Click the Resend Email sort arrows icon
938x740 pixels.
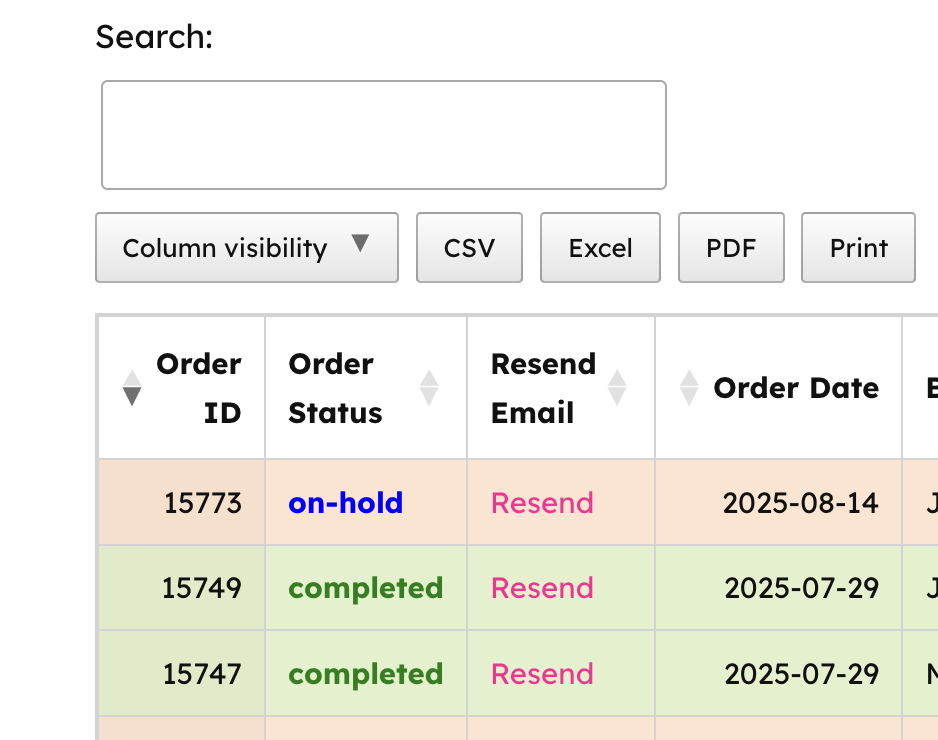[617, 388]
